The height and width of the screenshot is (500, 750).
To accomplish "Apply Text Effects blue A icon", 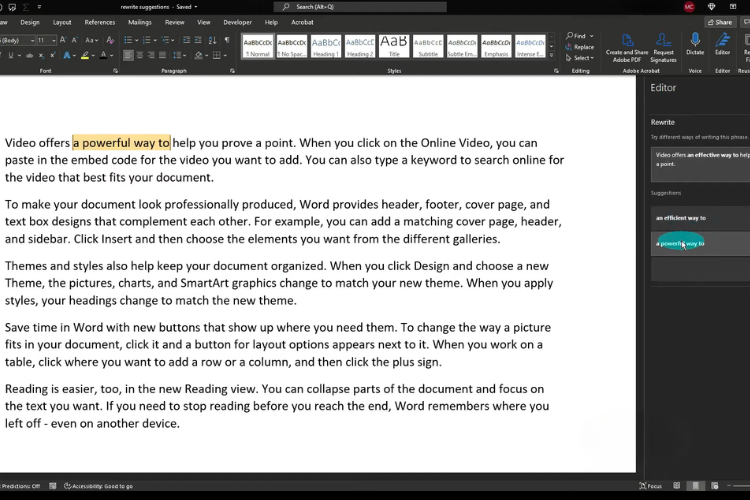I will point(66,56).
